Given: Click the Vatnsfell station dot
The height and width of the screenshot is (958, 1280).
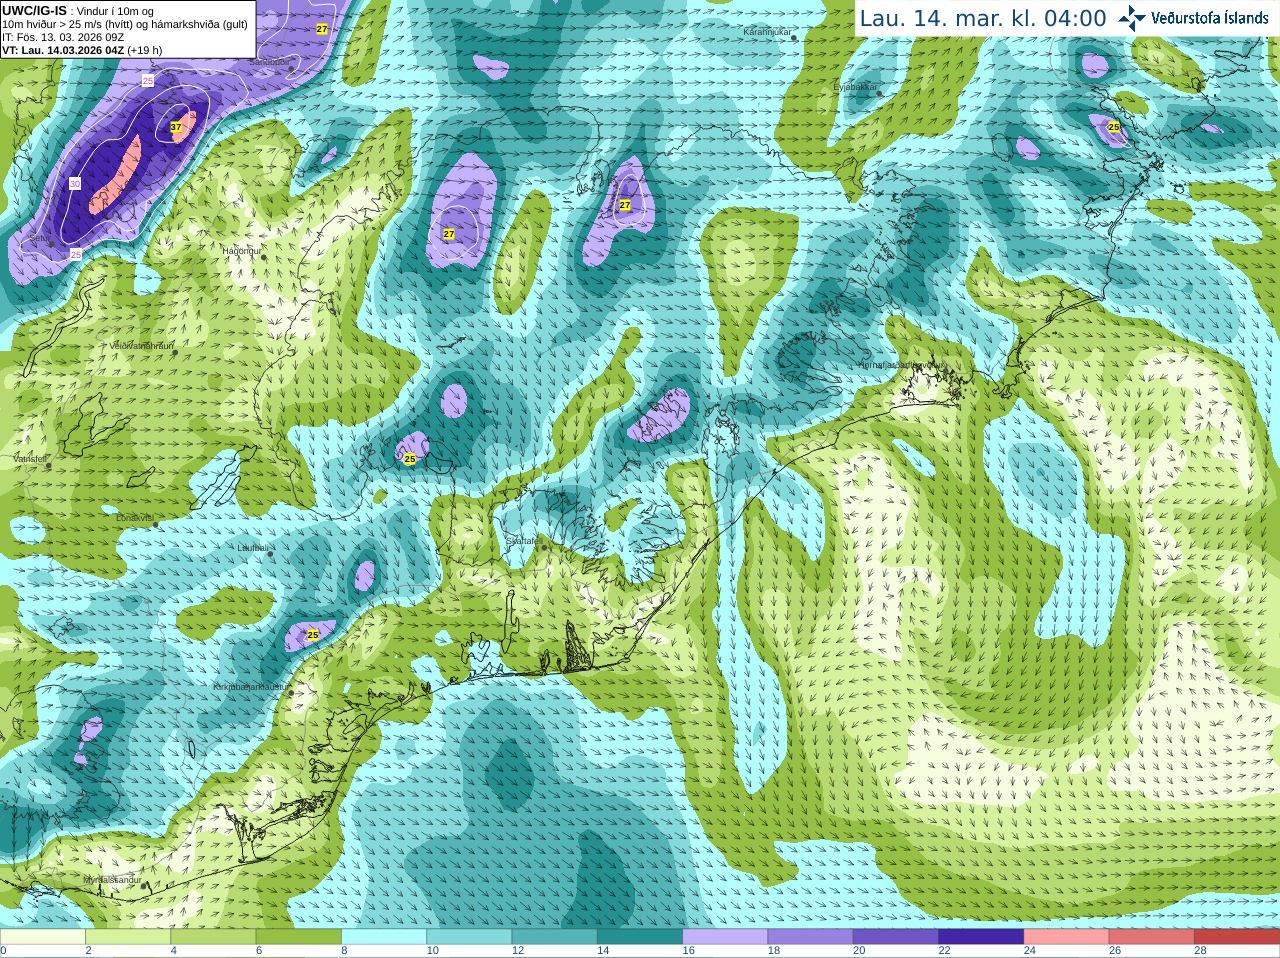Looking at the screenshot, I should click(48, 466).
